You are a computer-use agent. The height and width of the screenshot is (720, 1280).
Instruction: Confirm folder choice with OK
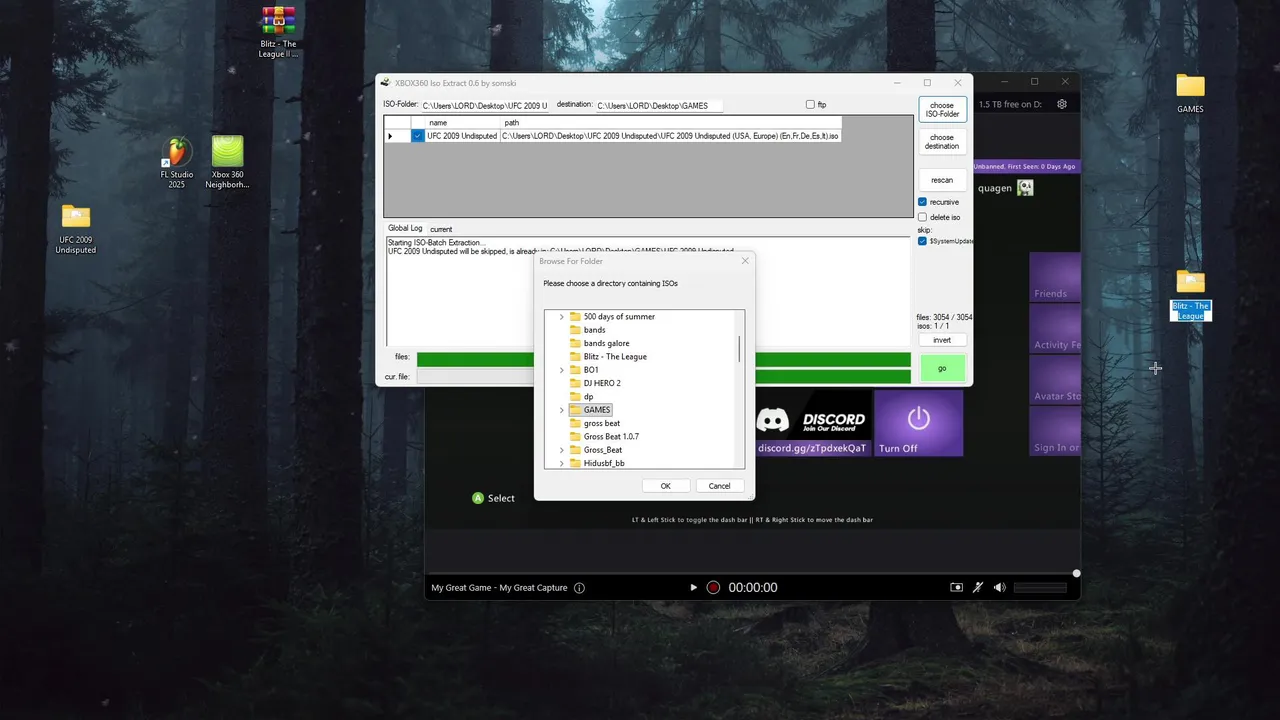[665, 486]
